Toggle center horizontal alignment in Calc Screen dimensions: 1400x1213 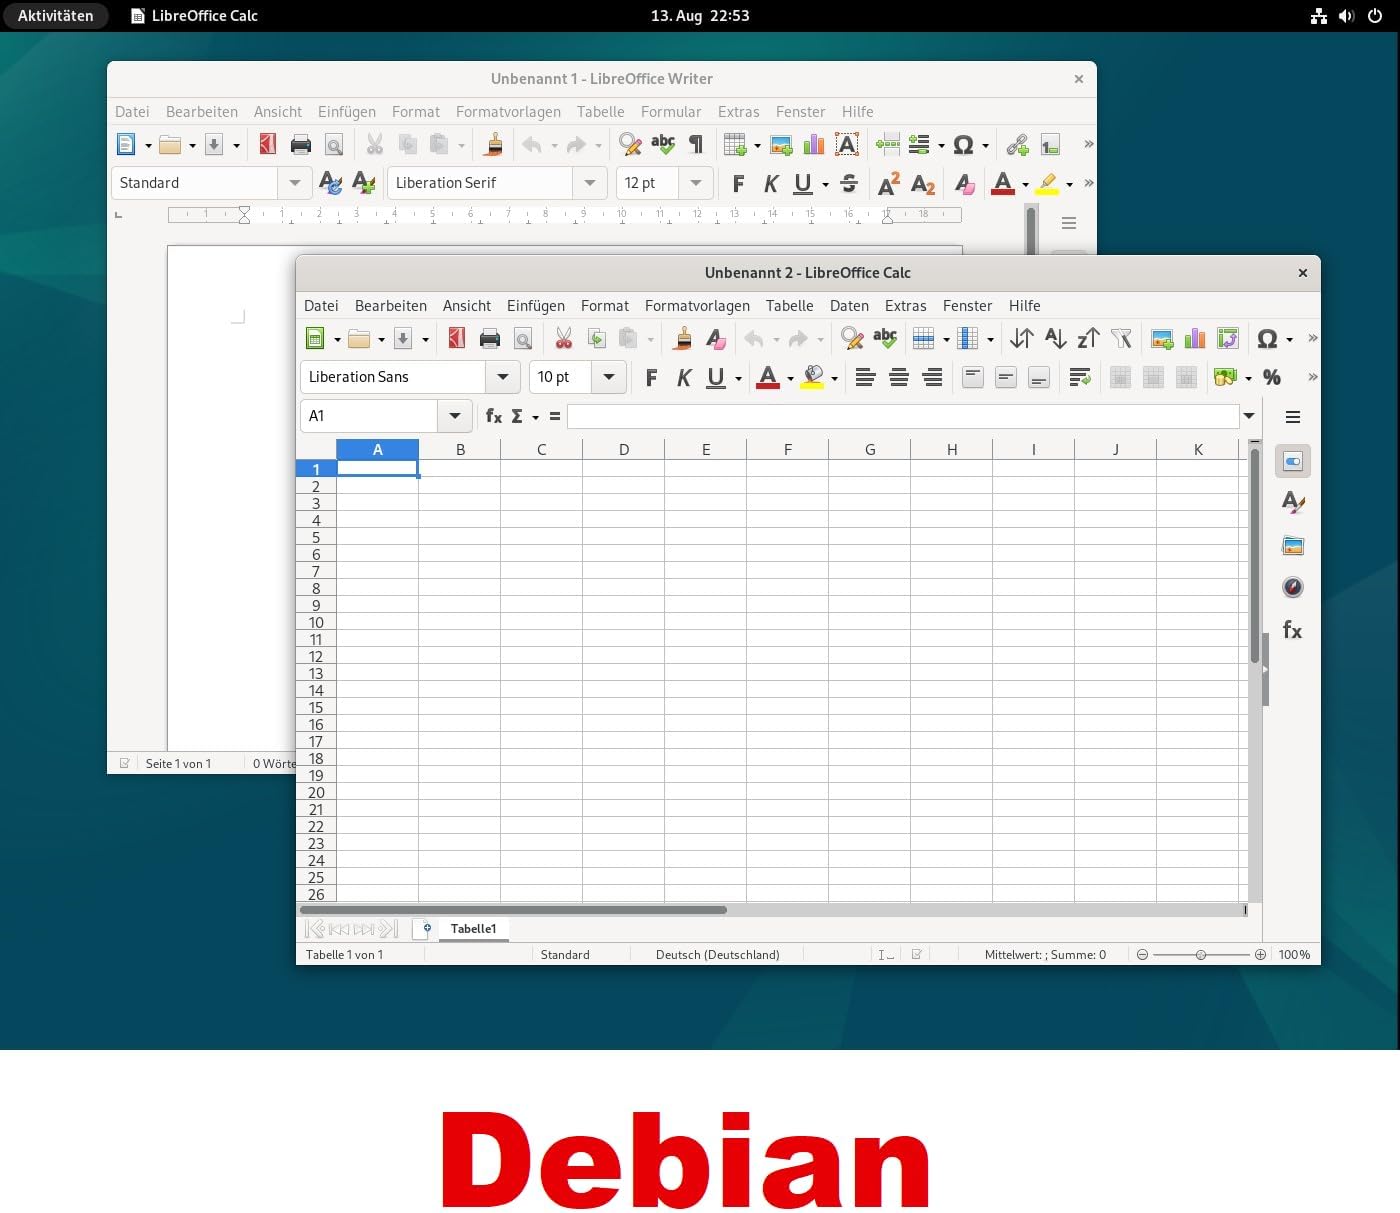click(x=899, y=377)
